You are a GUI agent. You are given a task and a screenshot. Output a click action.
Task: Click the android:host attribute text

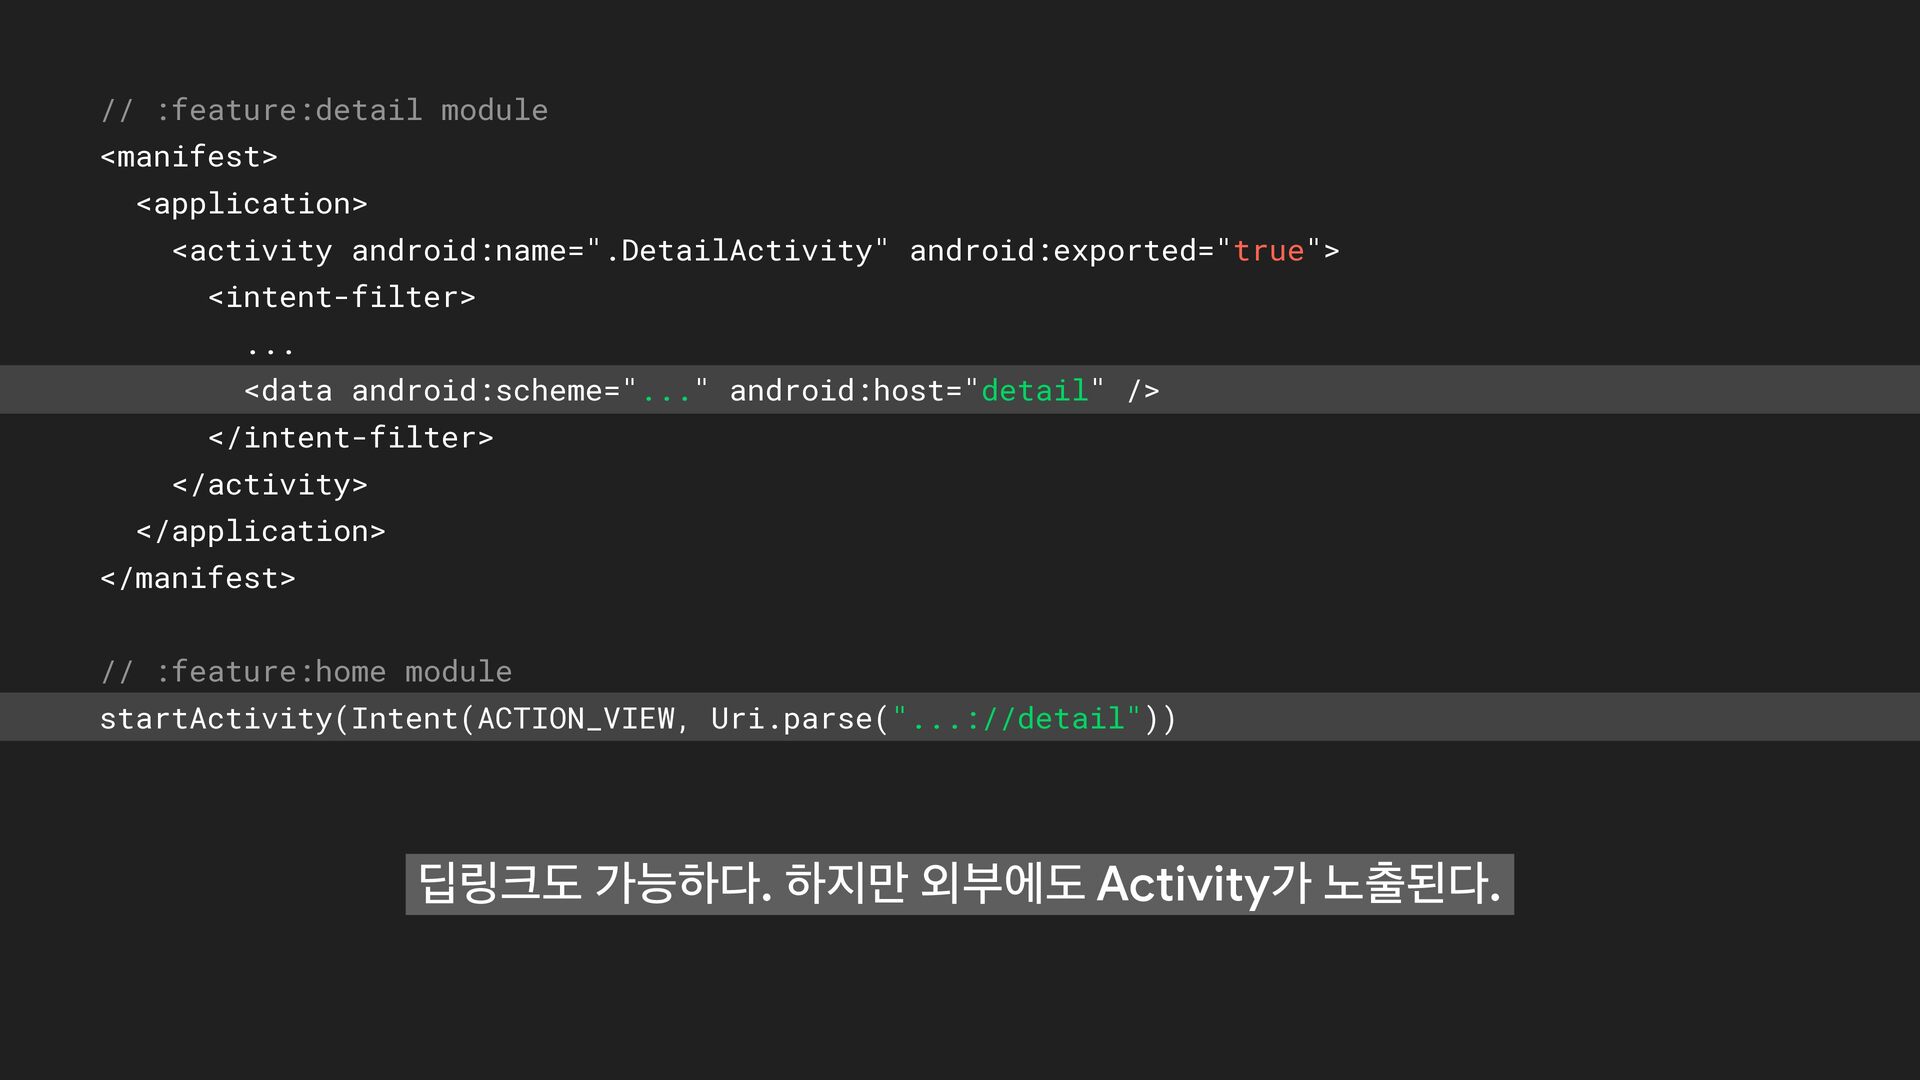tap(836, 391)
